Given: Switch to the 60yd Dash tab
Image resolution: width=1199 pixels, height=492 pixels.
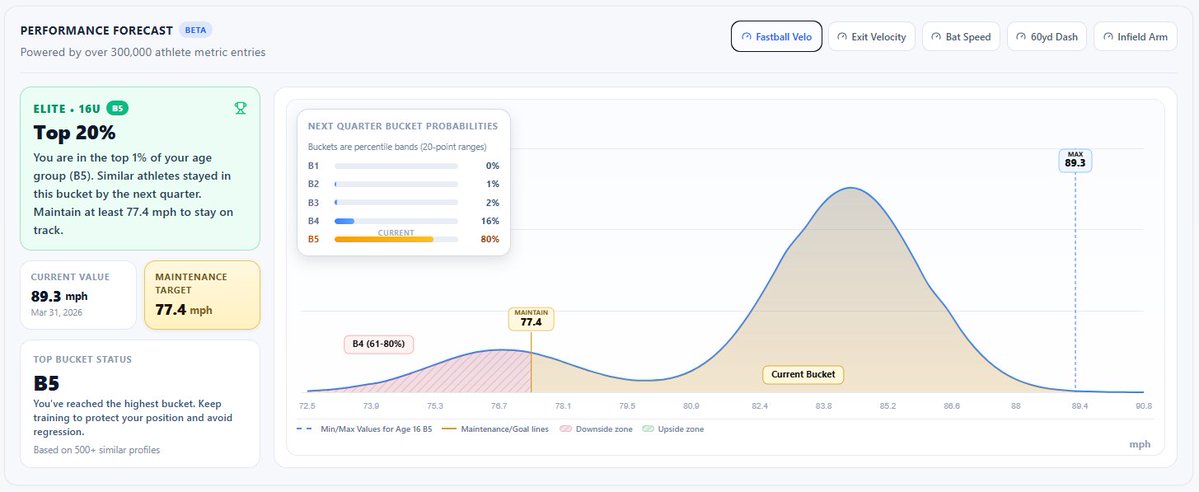Looking at the screenshot, I should coord(1047,37).
